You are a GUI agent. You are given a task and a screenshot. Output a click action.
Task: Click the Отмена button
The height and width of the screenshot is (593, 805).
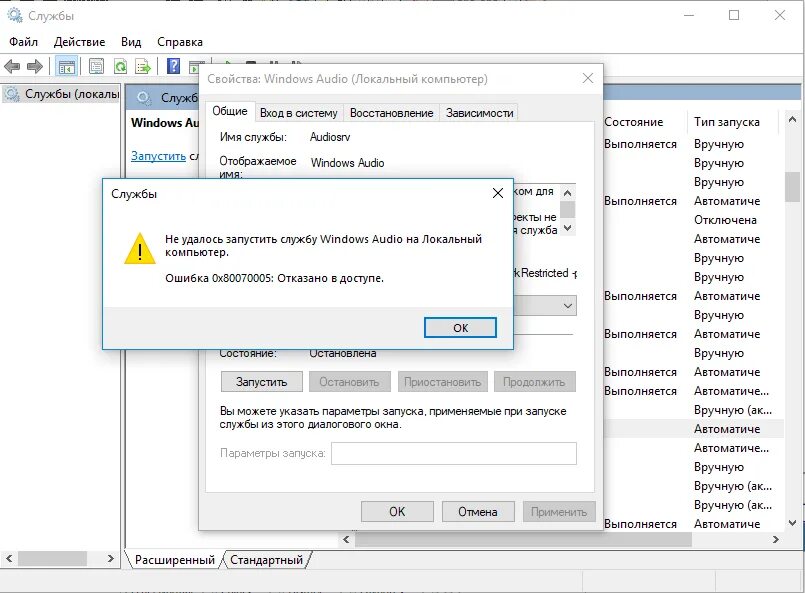(x=477, y=512)
